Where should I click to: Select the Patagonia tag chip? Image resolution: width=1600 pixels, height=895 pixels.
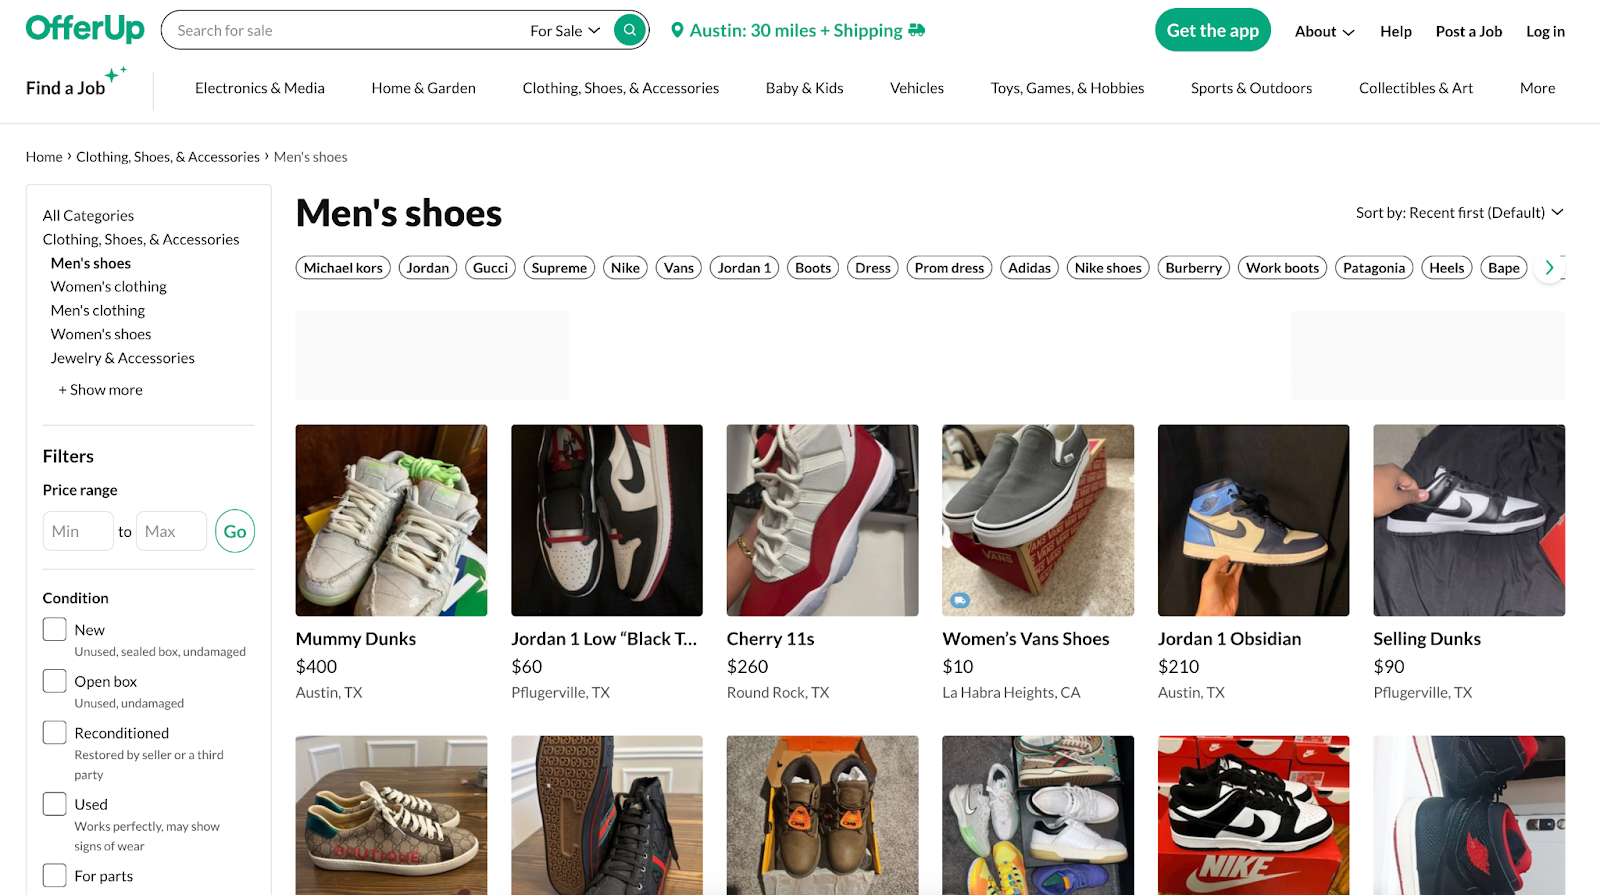click(x=1374, y=267)
